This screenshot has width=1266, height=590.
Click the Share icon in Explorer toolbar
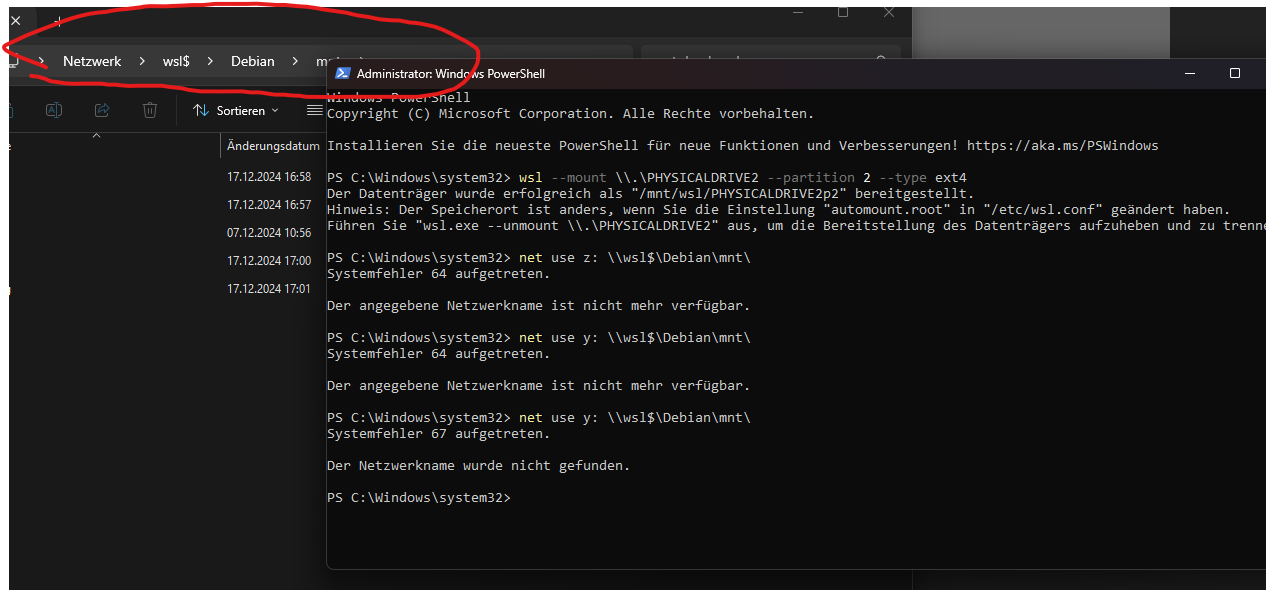(102, 110)
